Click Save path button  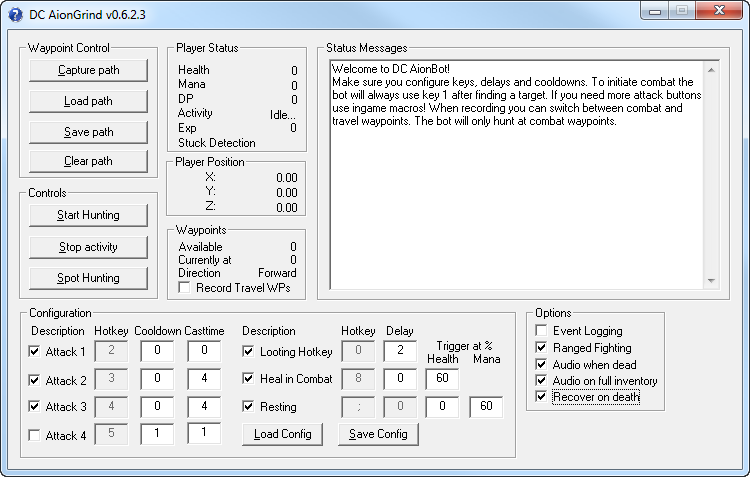(x=88, y=133)
